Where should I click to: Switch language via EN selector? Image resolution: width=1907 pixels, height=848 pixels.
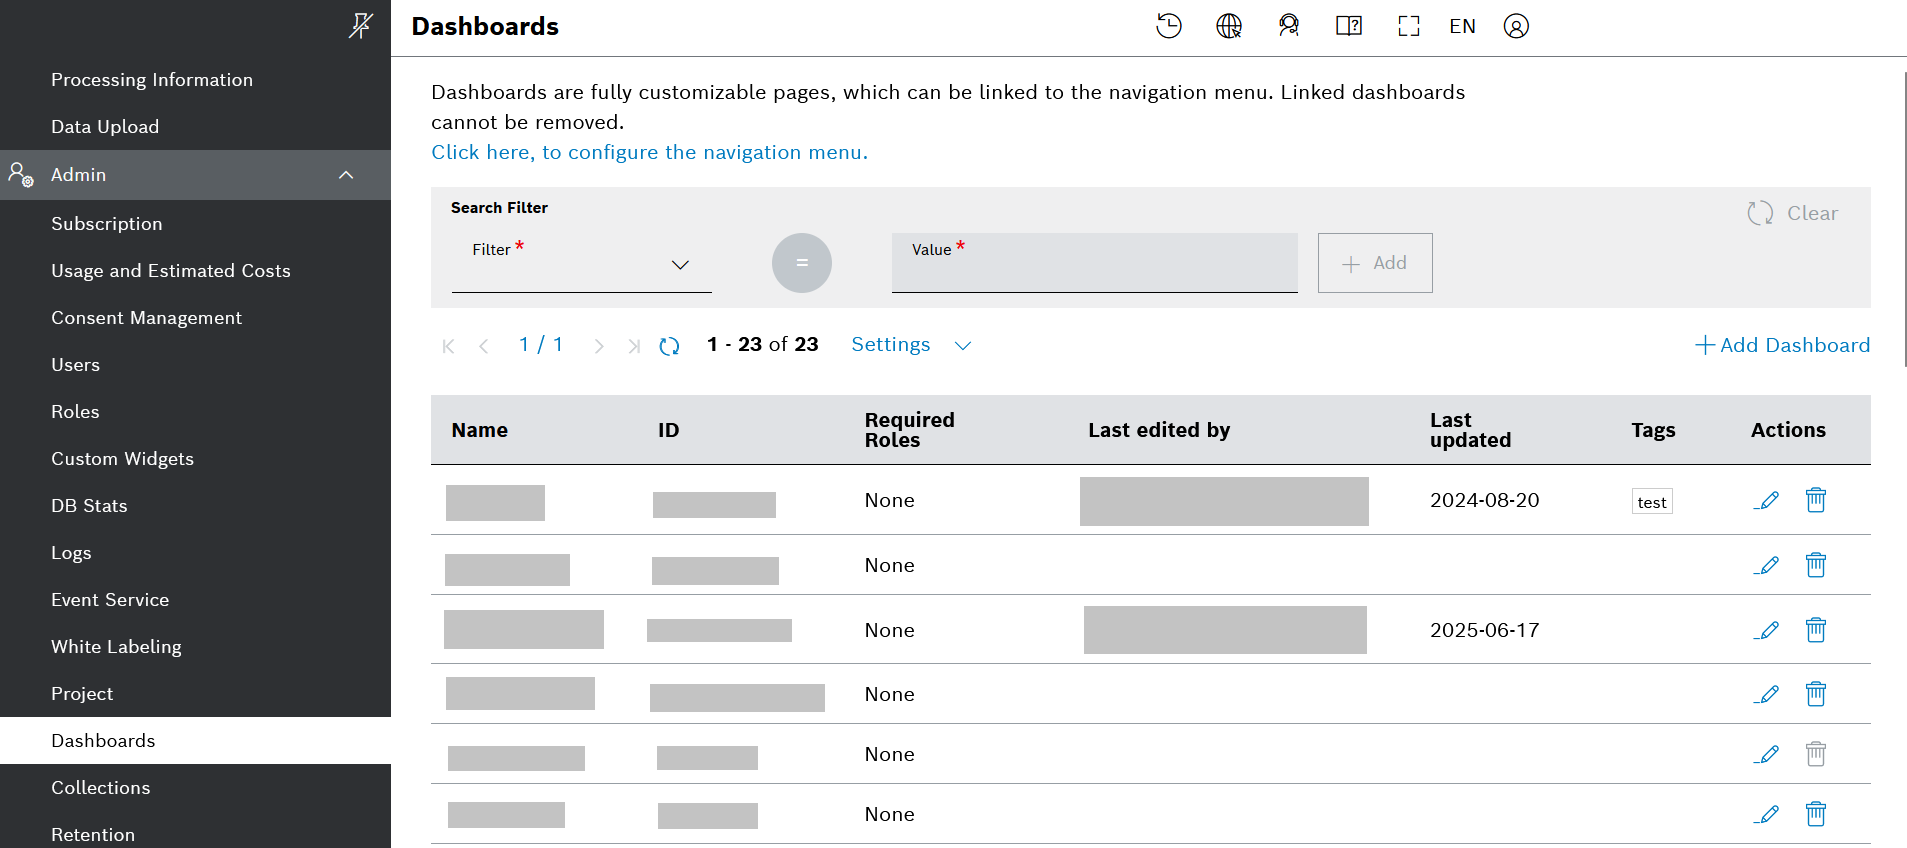(x=1462, y=26)
